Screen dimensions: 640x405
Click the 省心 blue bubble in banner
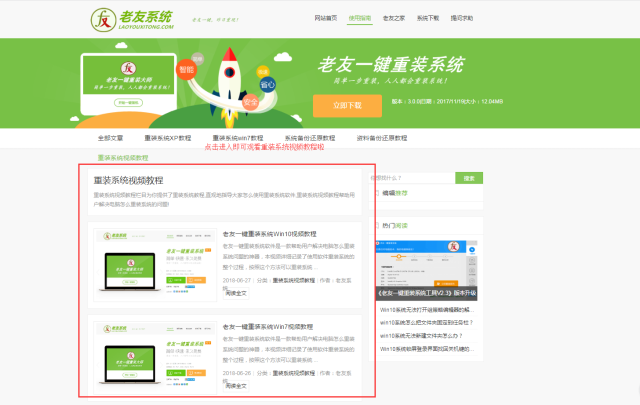(x=268, y=85)
